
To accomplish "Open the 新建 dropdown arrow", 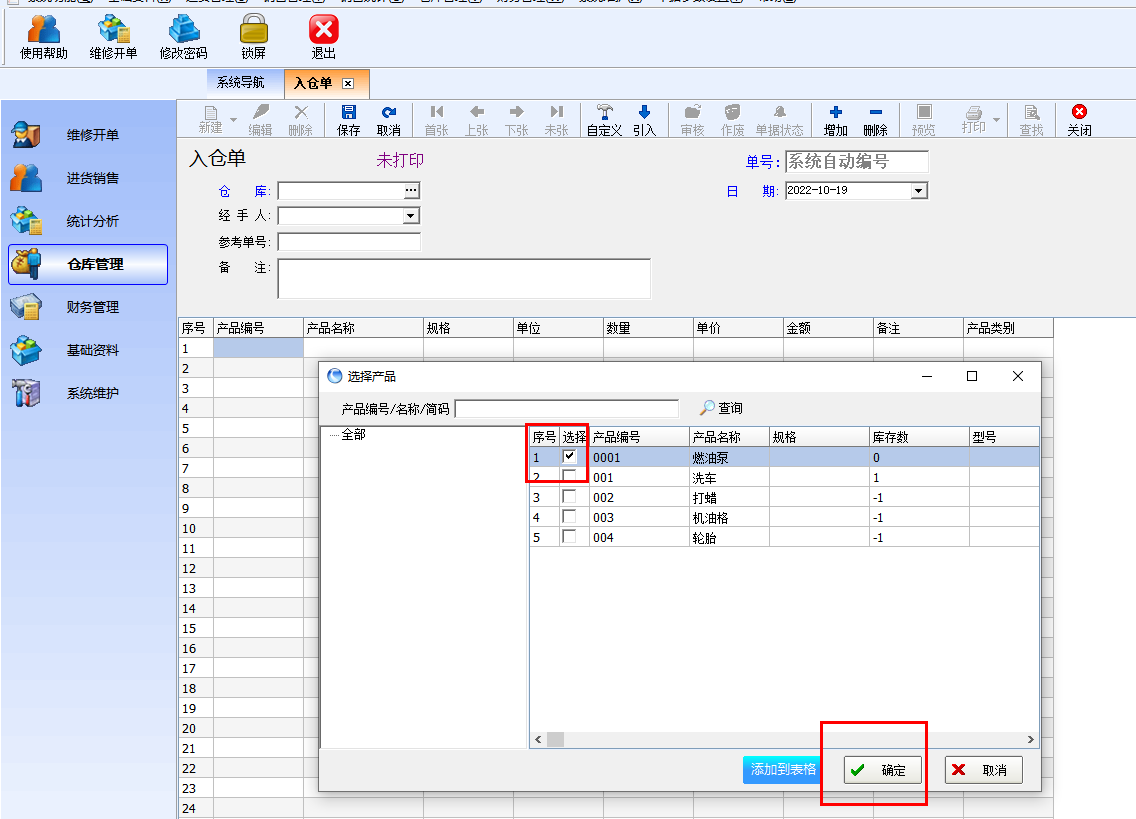I will pos(233,120).
